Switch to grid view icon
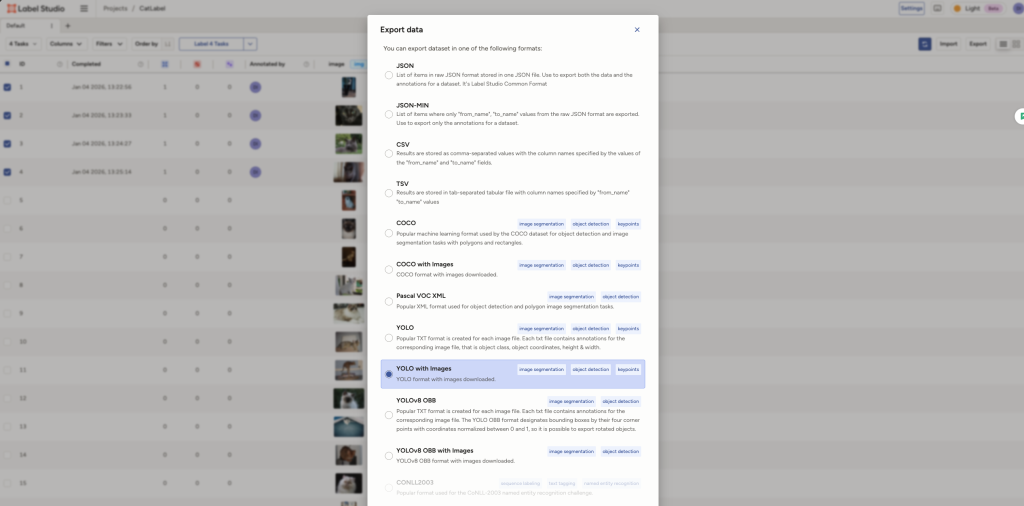Viewport: 1024px width, 506px height. pyautogui.click(x=1017, y=44)
